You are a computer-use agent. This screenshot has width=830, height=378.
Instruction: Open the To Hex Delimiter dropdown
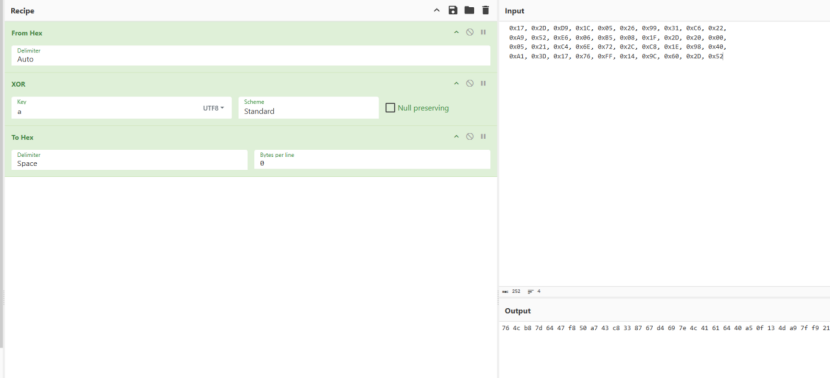(130, 160)
